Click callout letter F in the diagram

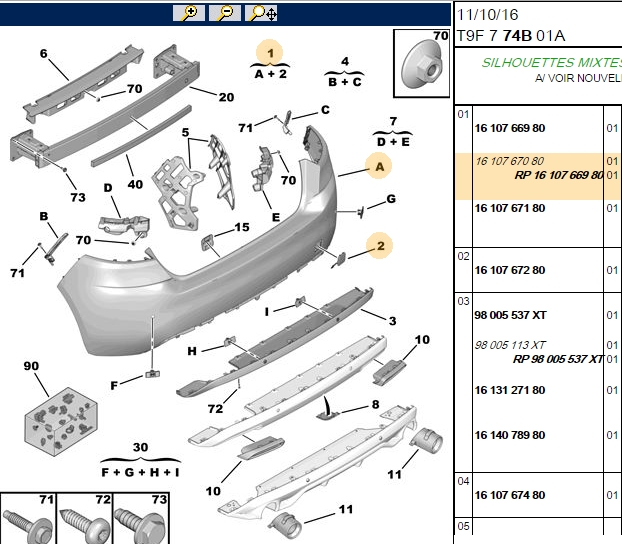pos(114,385)
